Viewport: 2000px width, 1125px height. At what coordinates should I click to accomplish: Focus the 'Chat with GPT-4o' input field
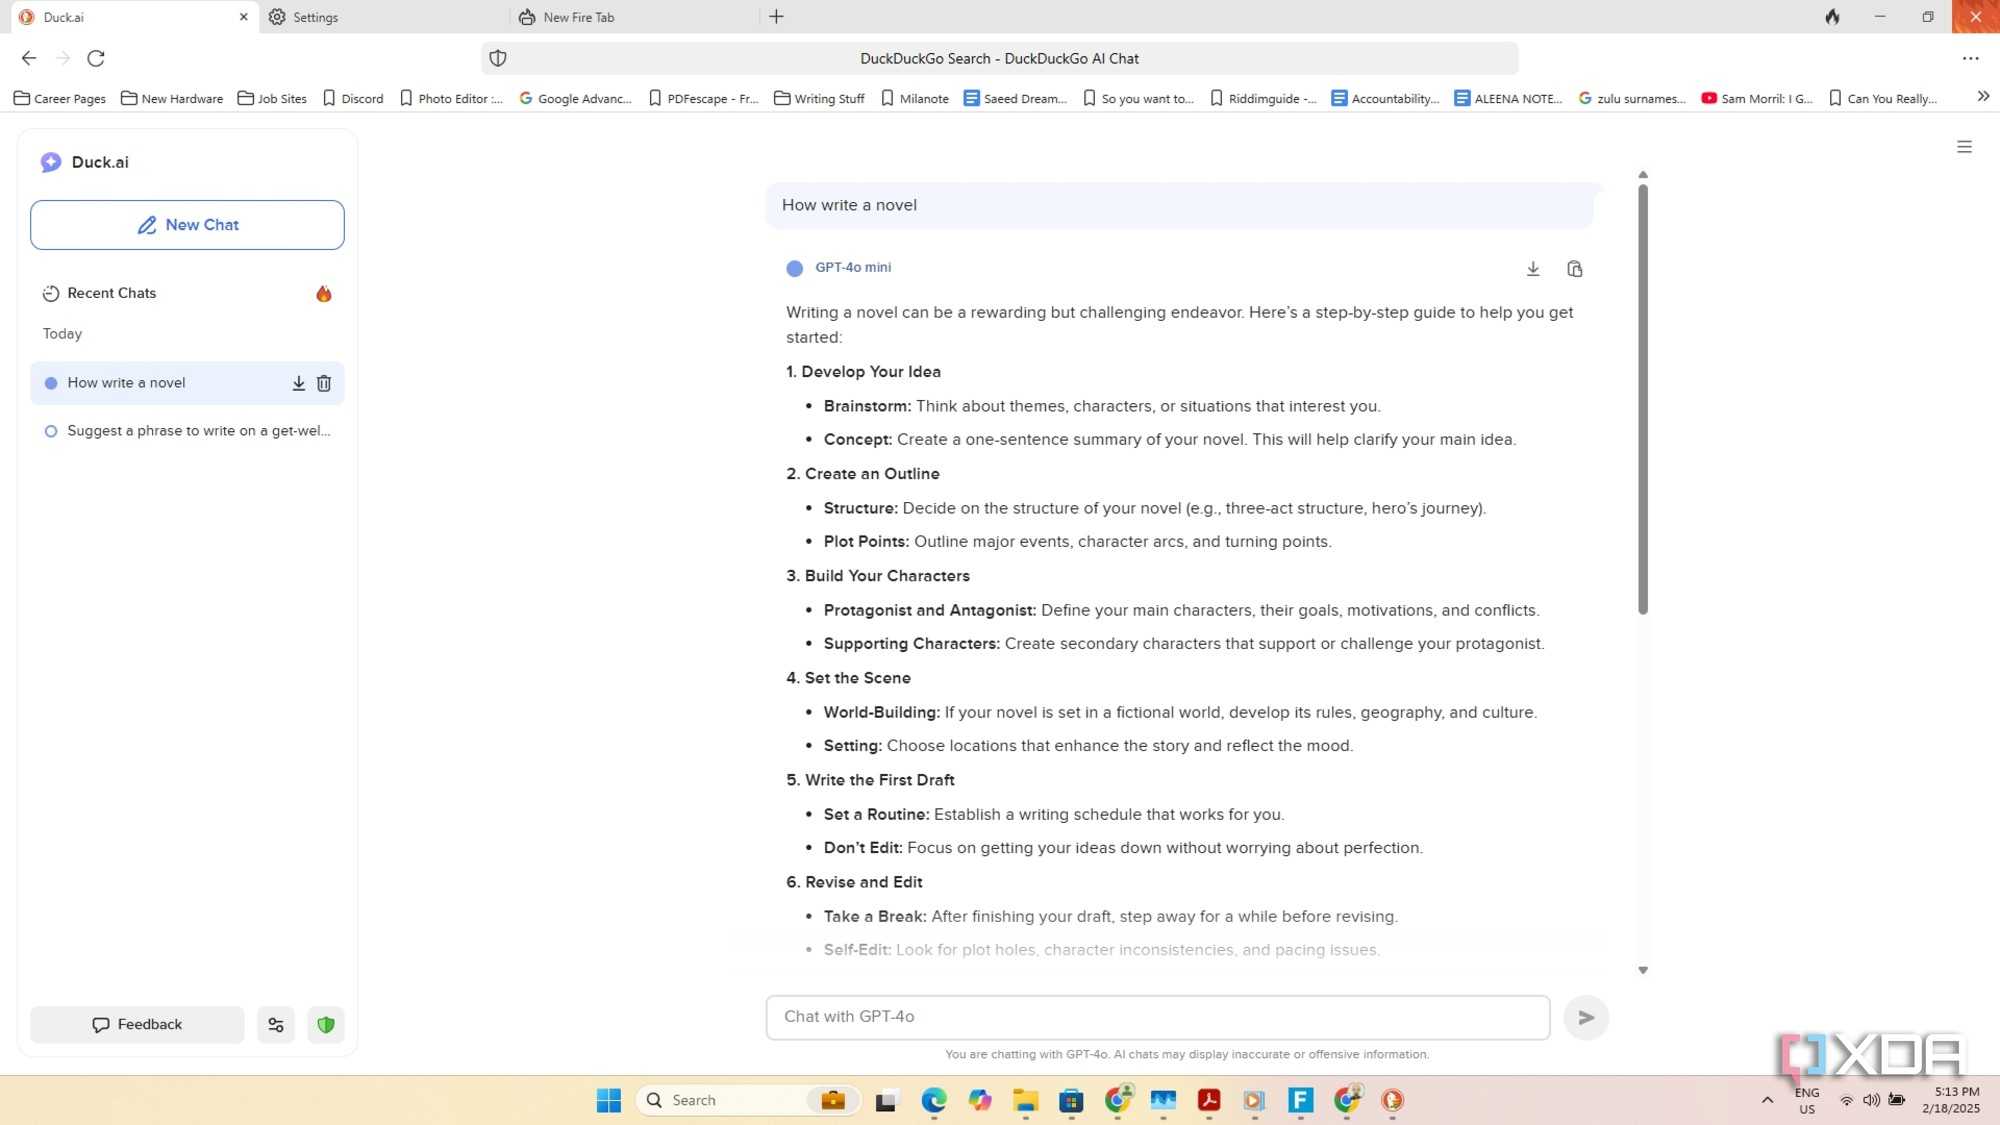pyautogui.click(x=1158, y=1017)
